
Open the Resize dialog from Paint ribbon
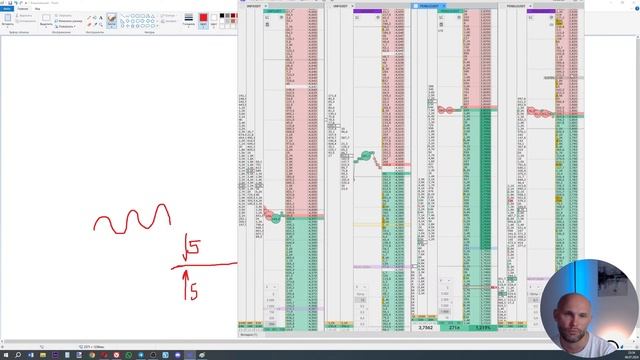pyautogui.click(x=68, y=21)
